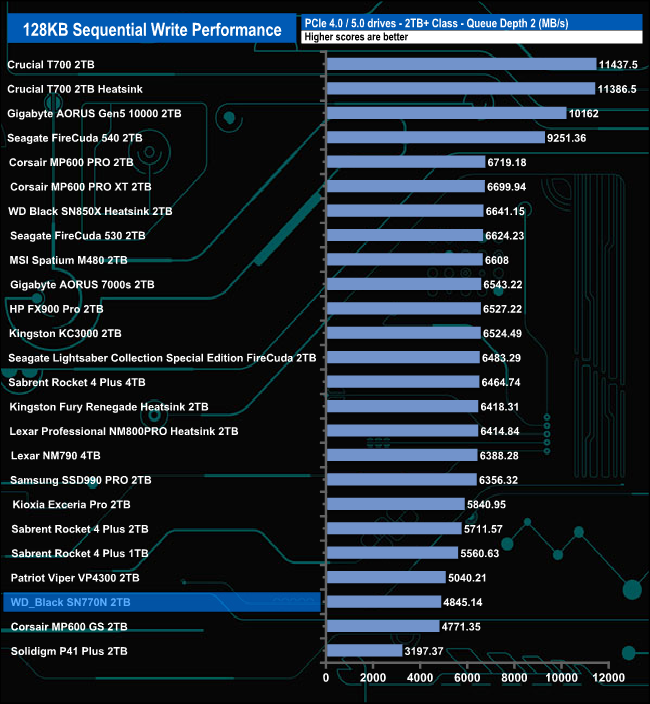Click the value 5711.57
The image size is (650, 704).
tap(483, 529)
